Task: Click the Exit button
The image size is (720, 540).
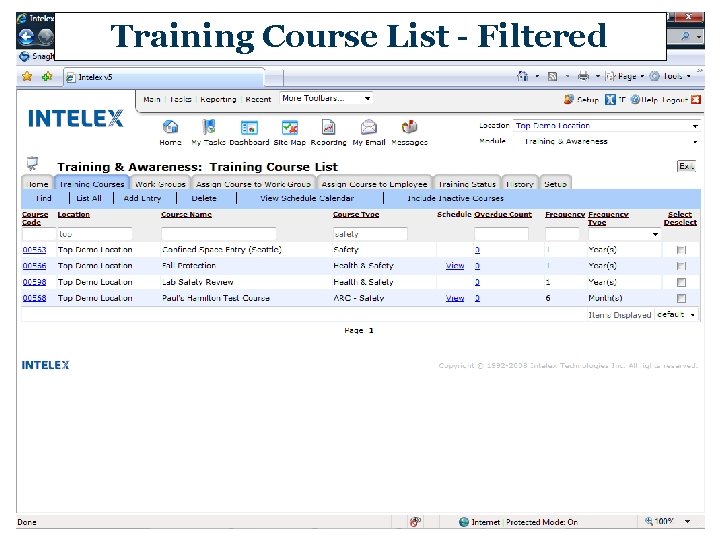Action: pos(686,166)
